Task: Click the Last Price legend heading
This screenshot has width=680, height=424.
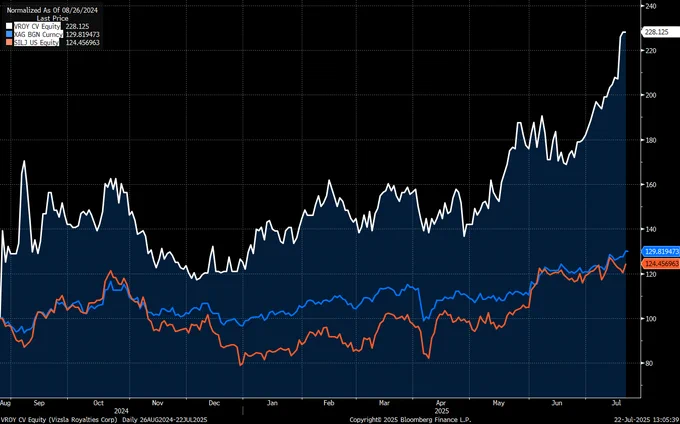Action: pyautogui.click(x=52, y=18)
